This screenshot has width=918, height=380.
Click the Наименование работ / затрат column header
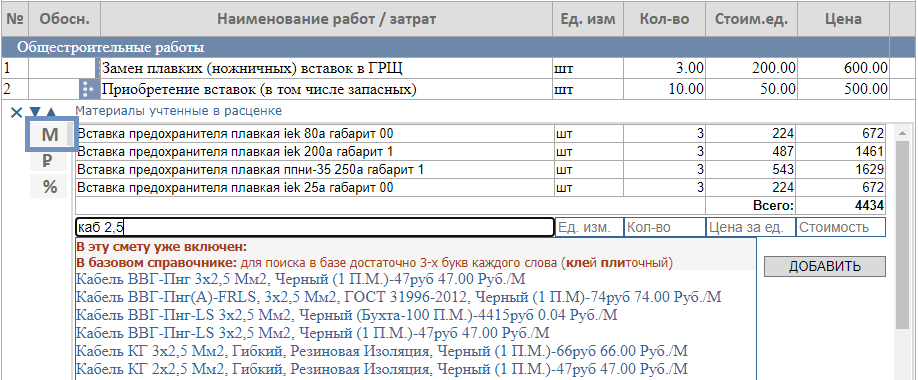(x=327, y=19)
